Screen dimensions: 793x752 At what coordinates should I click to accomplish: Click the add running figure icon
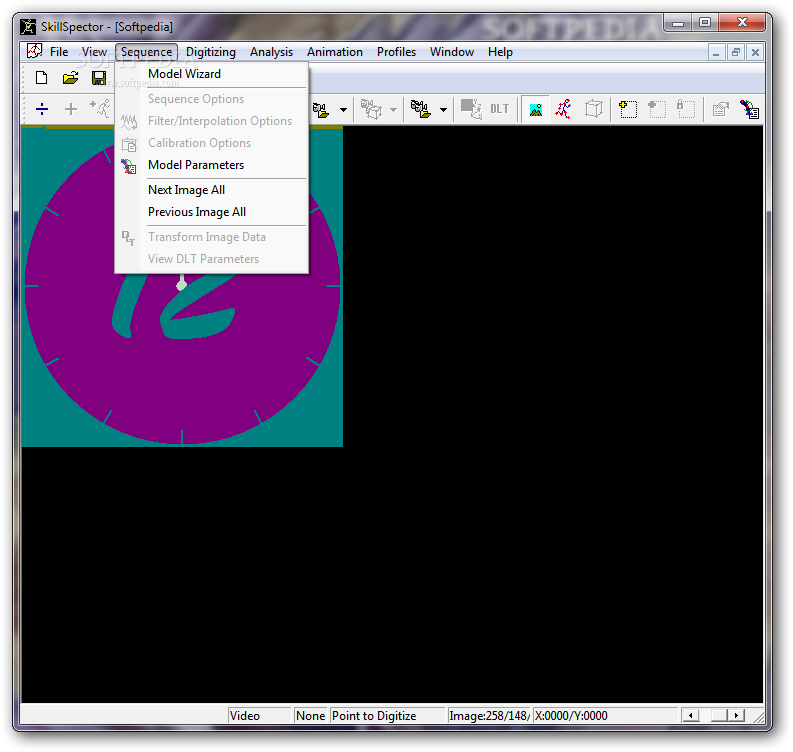(x=100, y=108)
